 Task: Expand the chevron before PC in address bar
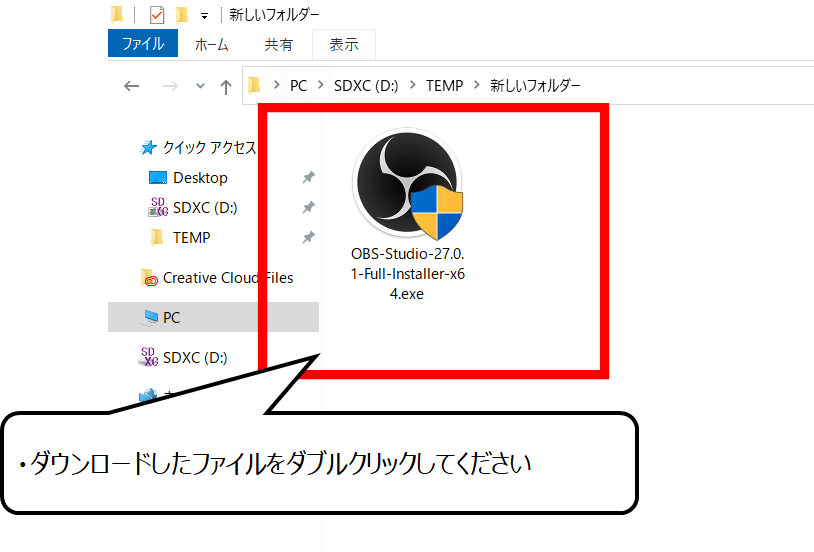point(276,85)
